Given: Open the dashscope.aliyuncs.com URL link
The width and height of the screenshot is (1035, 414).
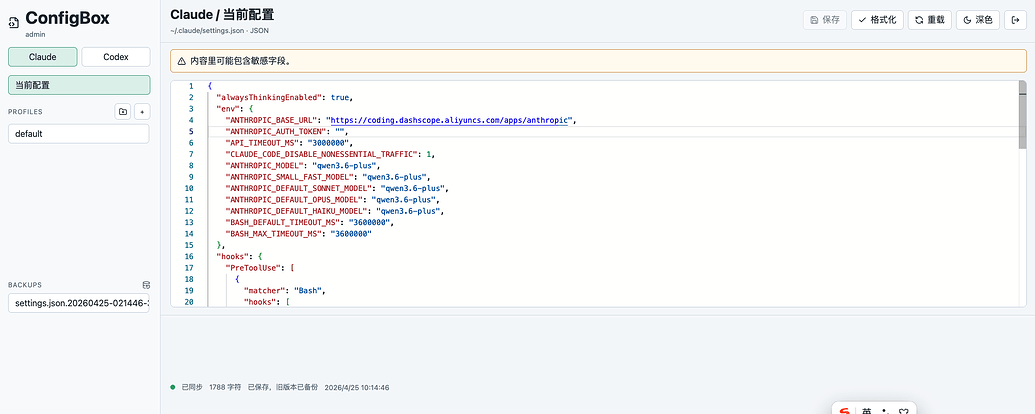Looking at the screenshot, I should pyautogui.click(x=449, y=120).
